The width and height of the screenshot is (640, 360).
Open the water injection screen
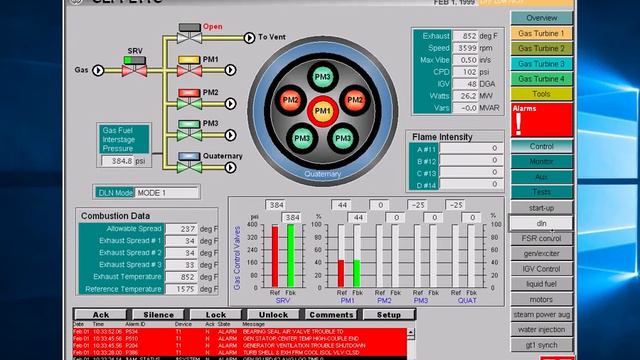(542, 329)
